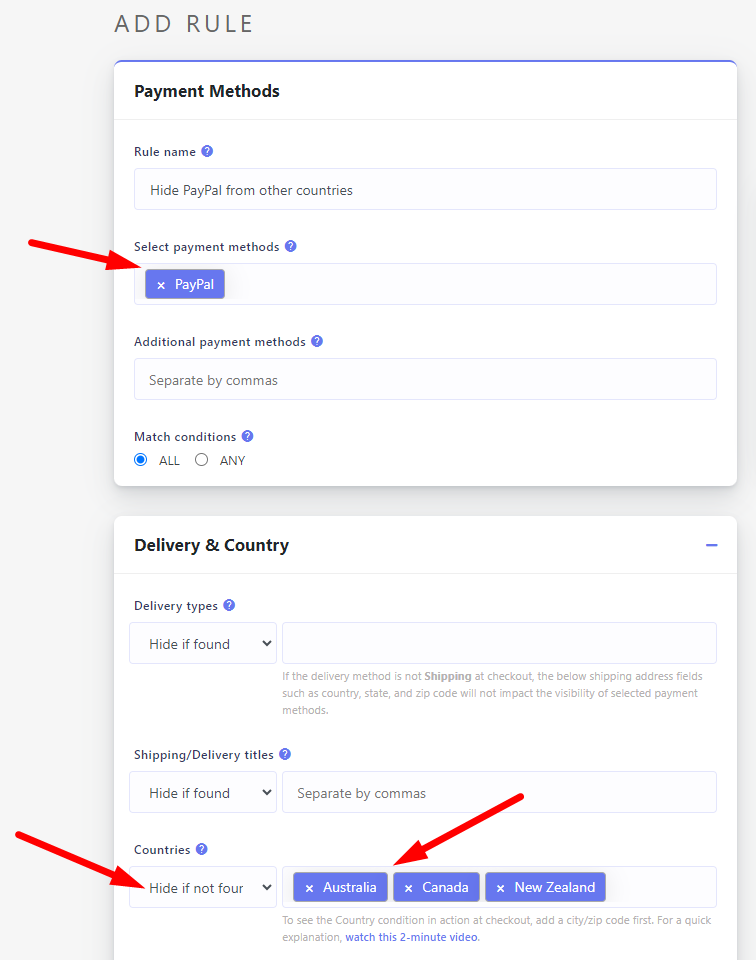Click help icon next to Match conditions
Screen dimensions: 756x960
click(248, 437)
